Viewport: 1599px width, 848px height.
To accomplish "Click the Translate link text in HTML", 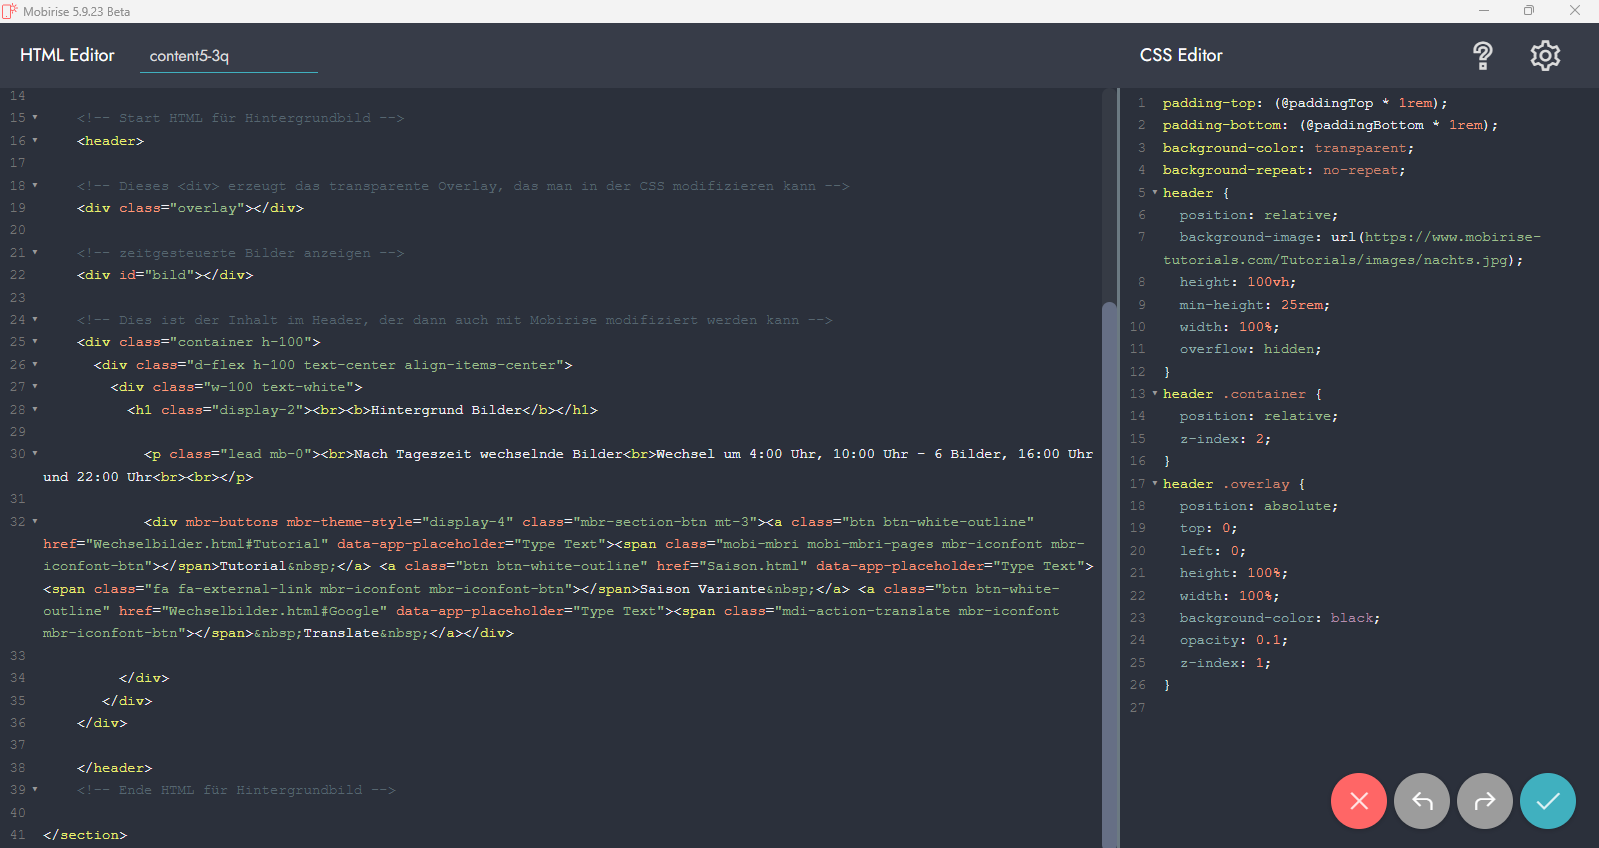I will pos(341,633).
